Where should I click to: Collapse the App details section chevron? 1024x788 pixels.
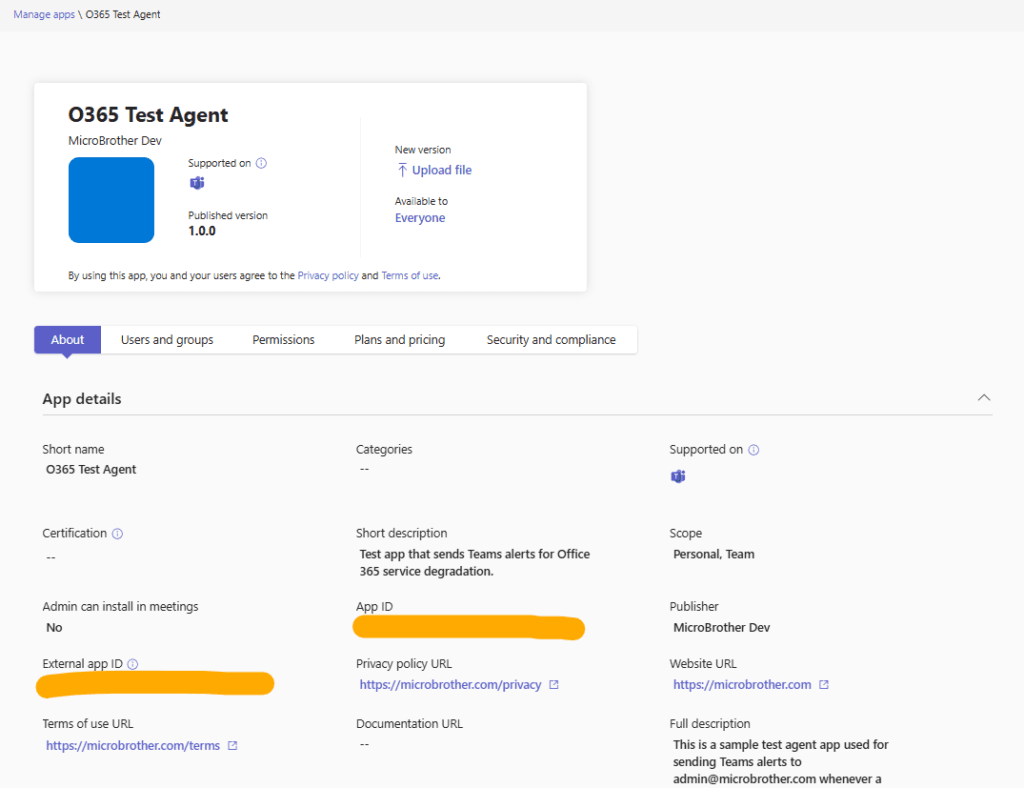point(984,398)
